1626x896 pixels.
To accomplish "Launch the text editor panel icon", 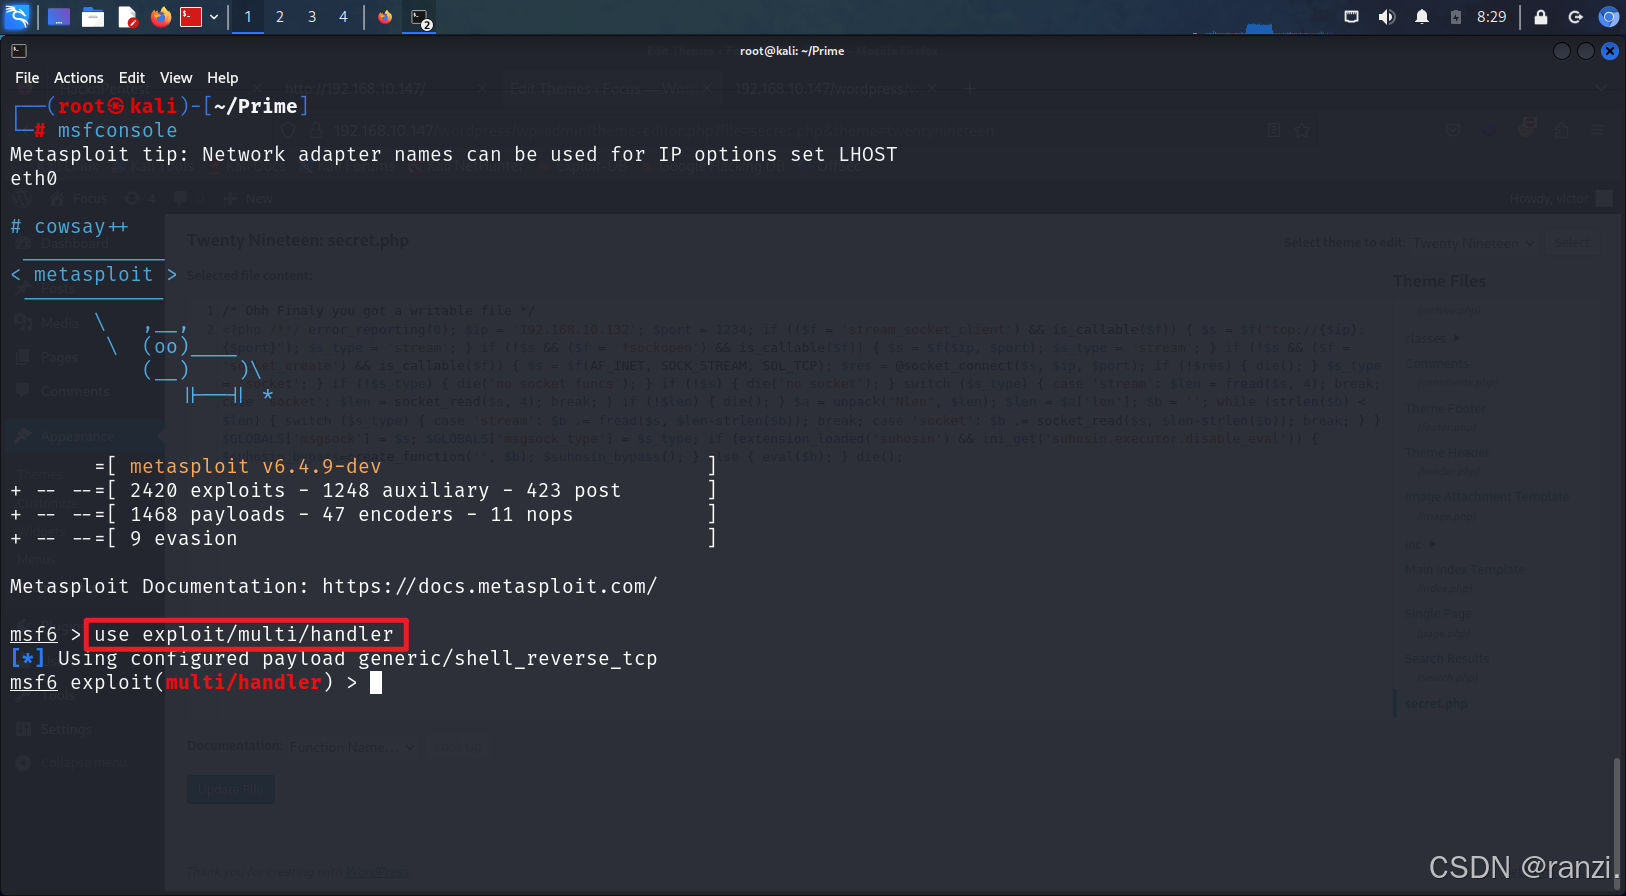I will click(x=127, y=17).
